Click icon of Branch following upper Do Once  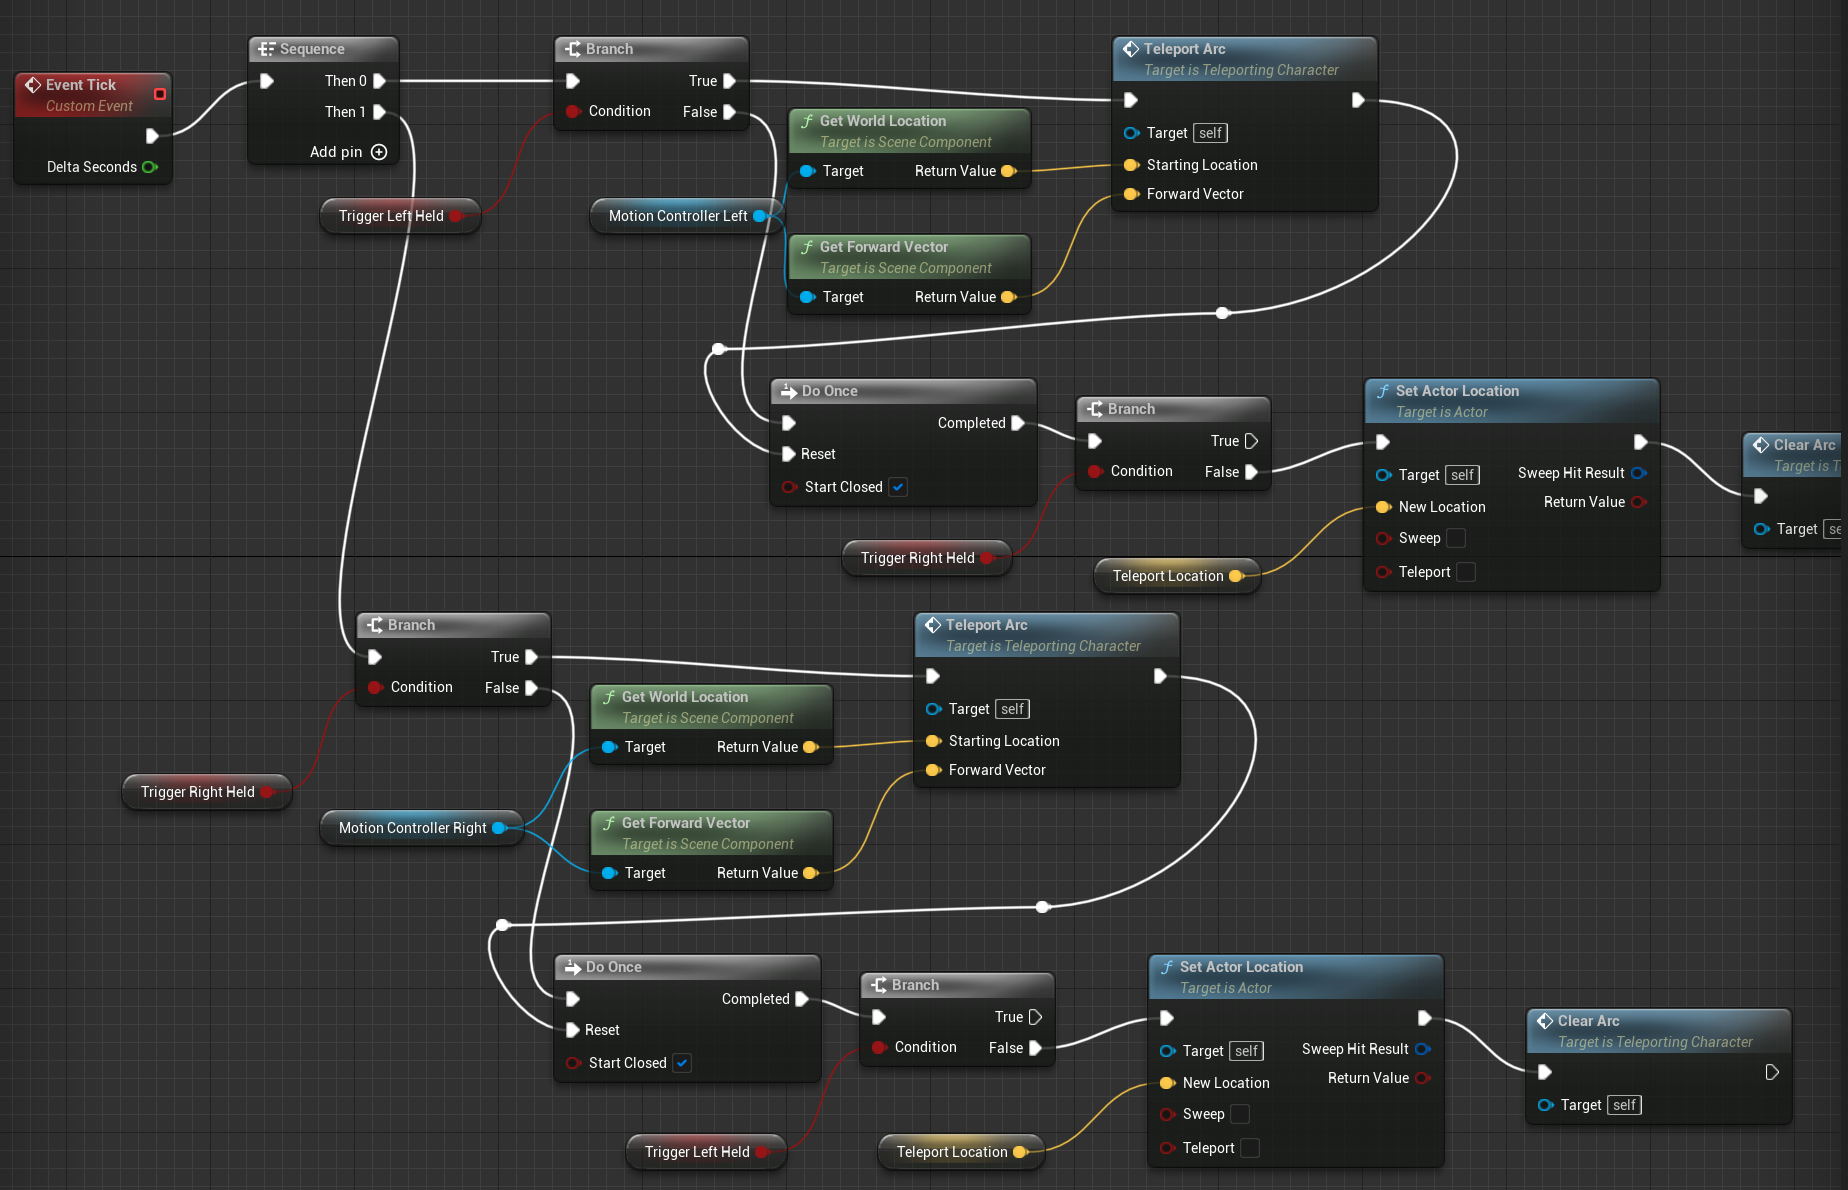click(x=1095, y=409)
